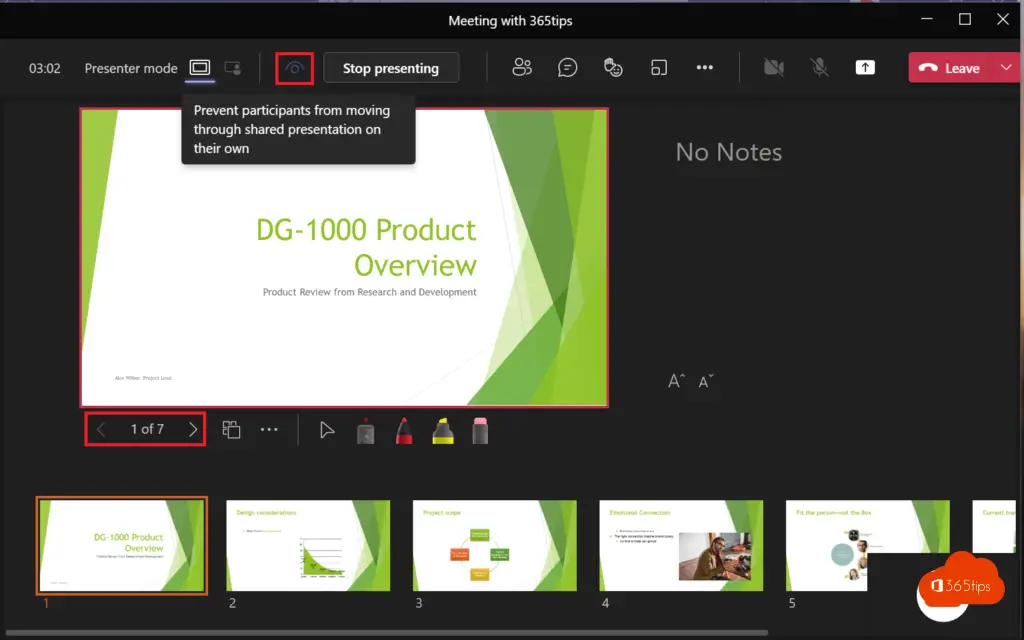Select the cursor pointer tool

[x=327, y=430]
